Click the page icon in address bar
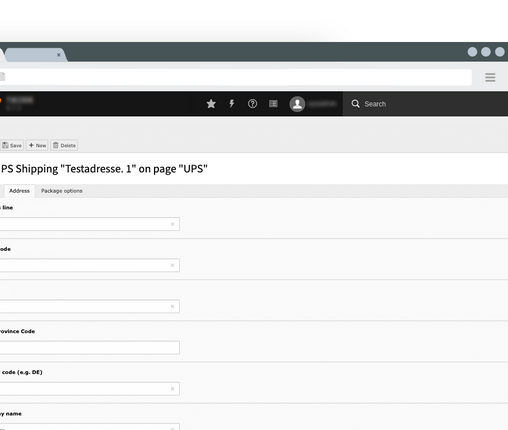Viewport: 508px width, 430px height. point(2,77)
